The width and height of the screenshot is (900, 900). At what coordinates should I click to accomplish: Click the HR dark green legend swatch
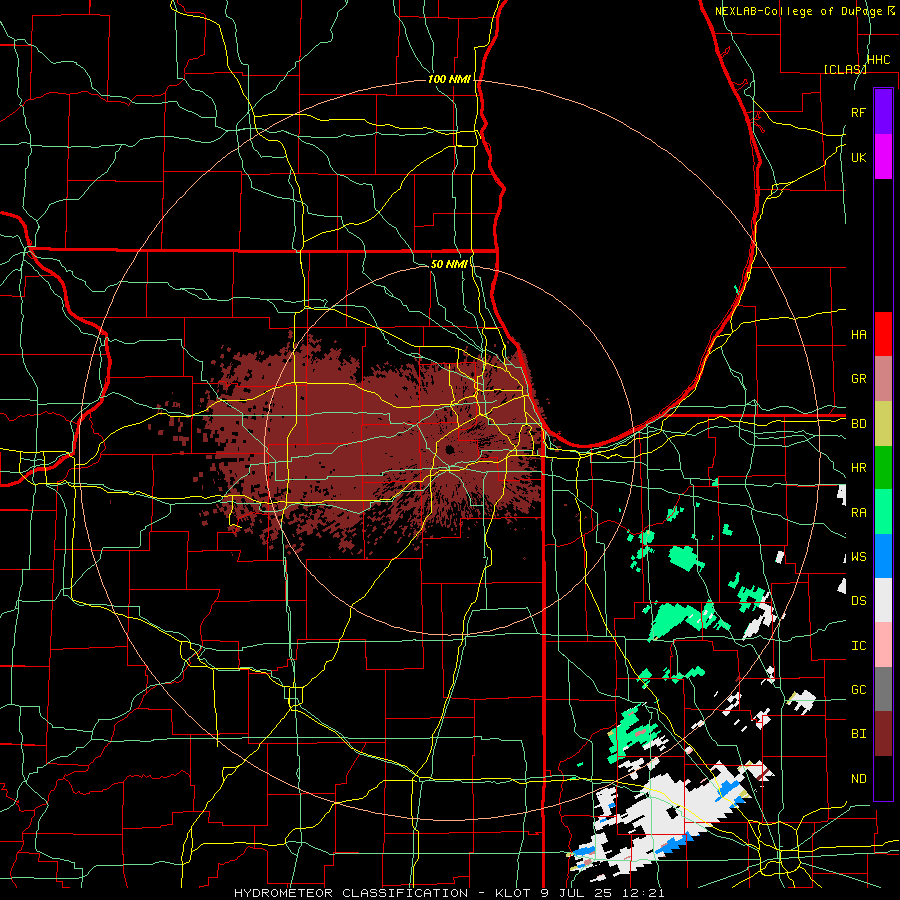pyautogui.click(x=883, y=468)
